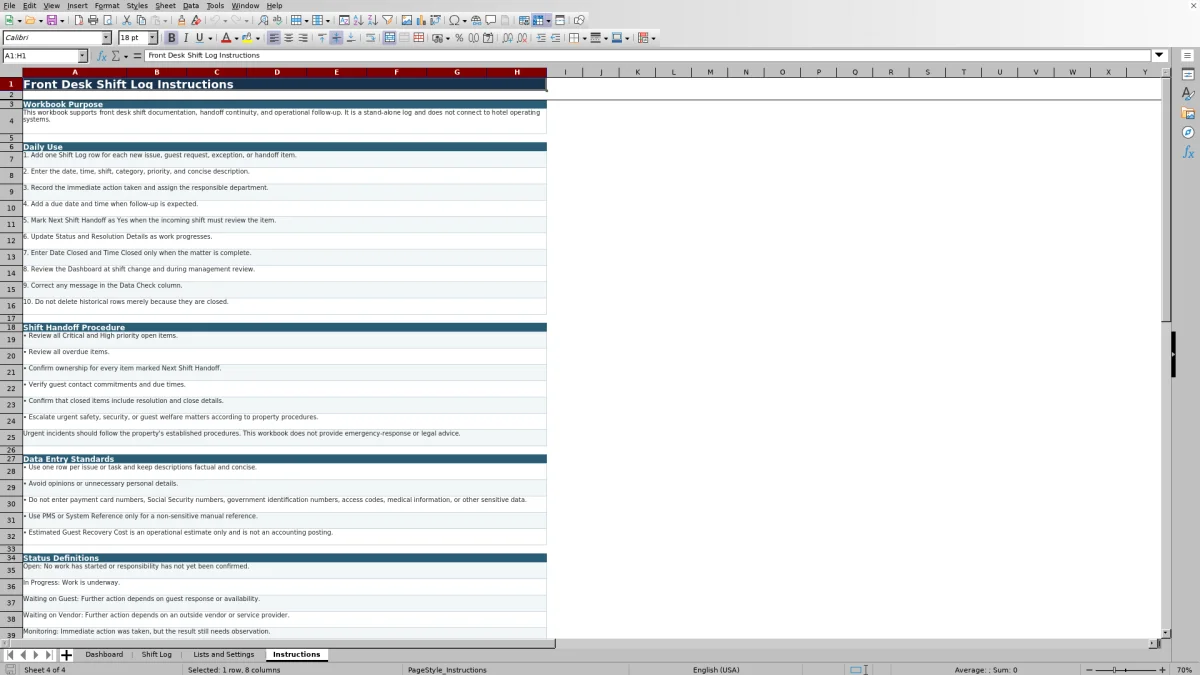
Task: Toggle Freeze Rows and Columns
Action: 539,20
